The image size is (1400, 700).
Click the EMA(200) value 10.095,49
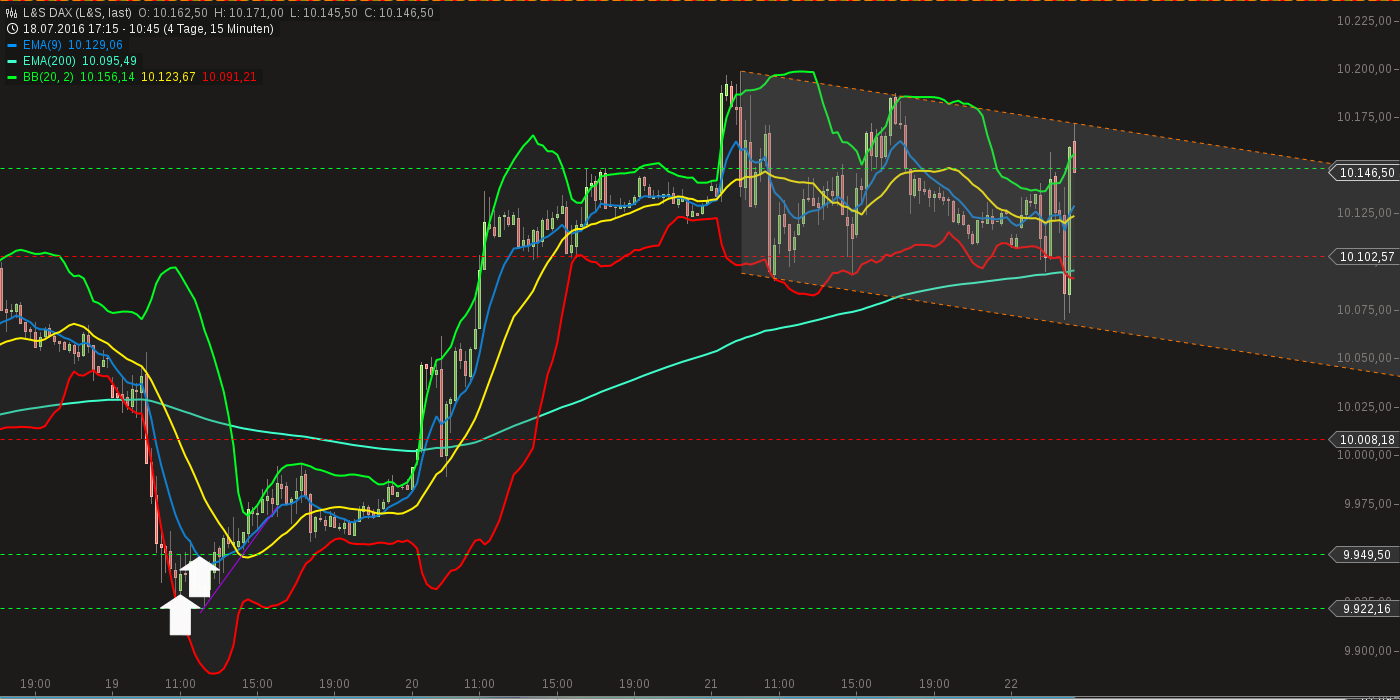tap(109, 61)
